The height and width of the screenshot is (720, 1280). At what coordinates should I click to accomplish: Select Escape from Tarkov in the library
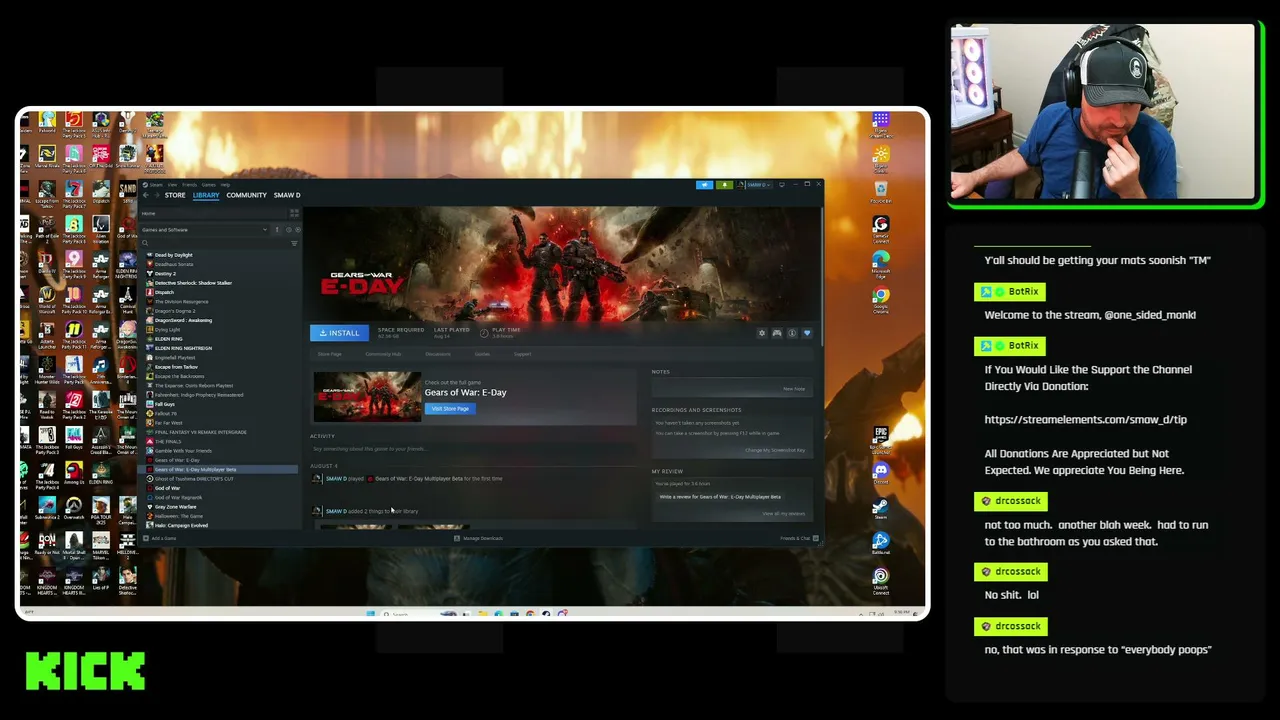coord(176,367)
